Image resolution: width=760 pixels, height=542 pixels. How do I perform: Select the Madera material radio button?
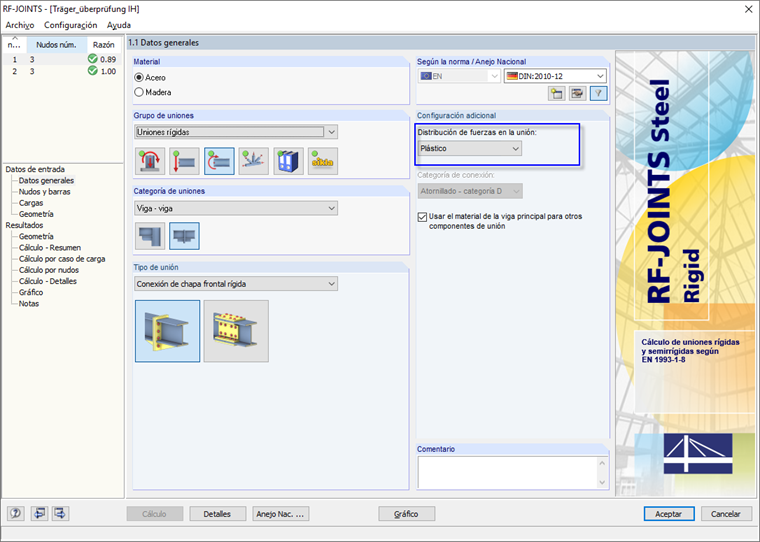click(139, 92)
